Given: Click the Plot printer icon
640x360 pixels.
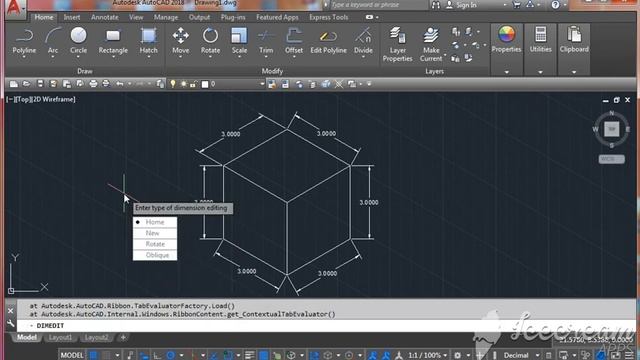Looking at the screenshot, I should click(93, 84).
